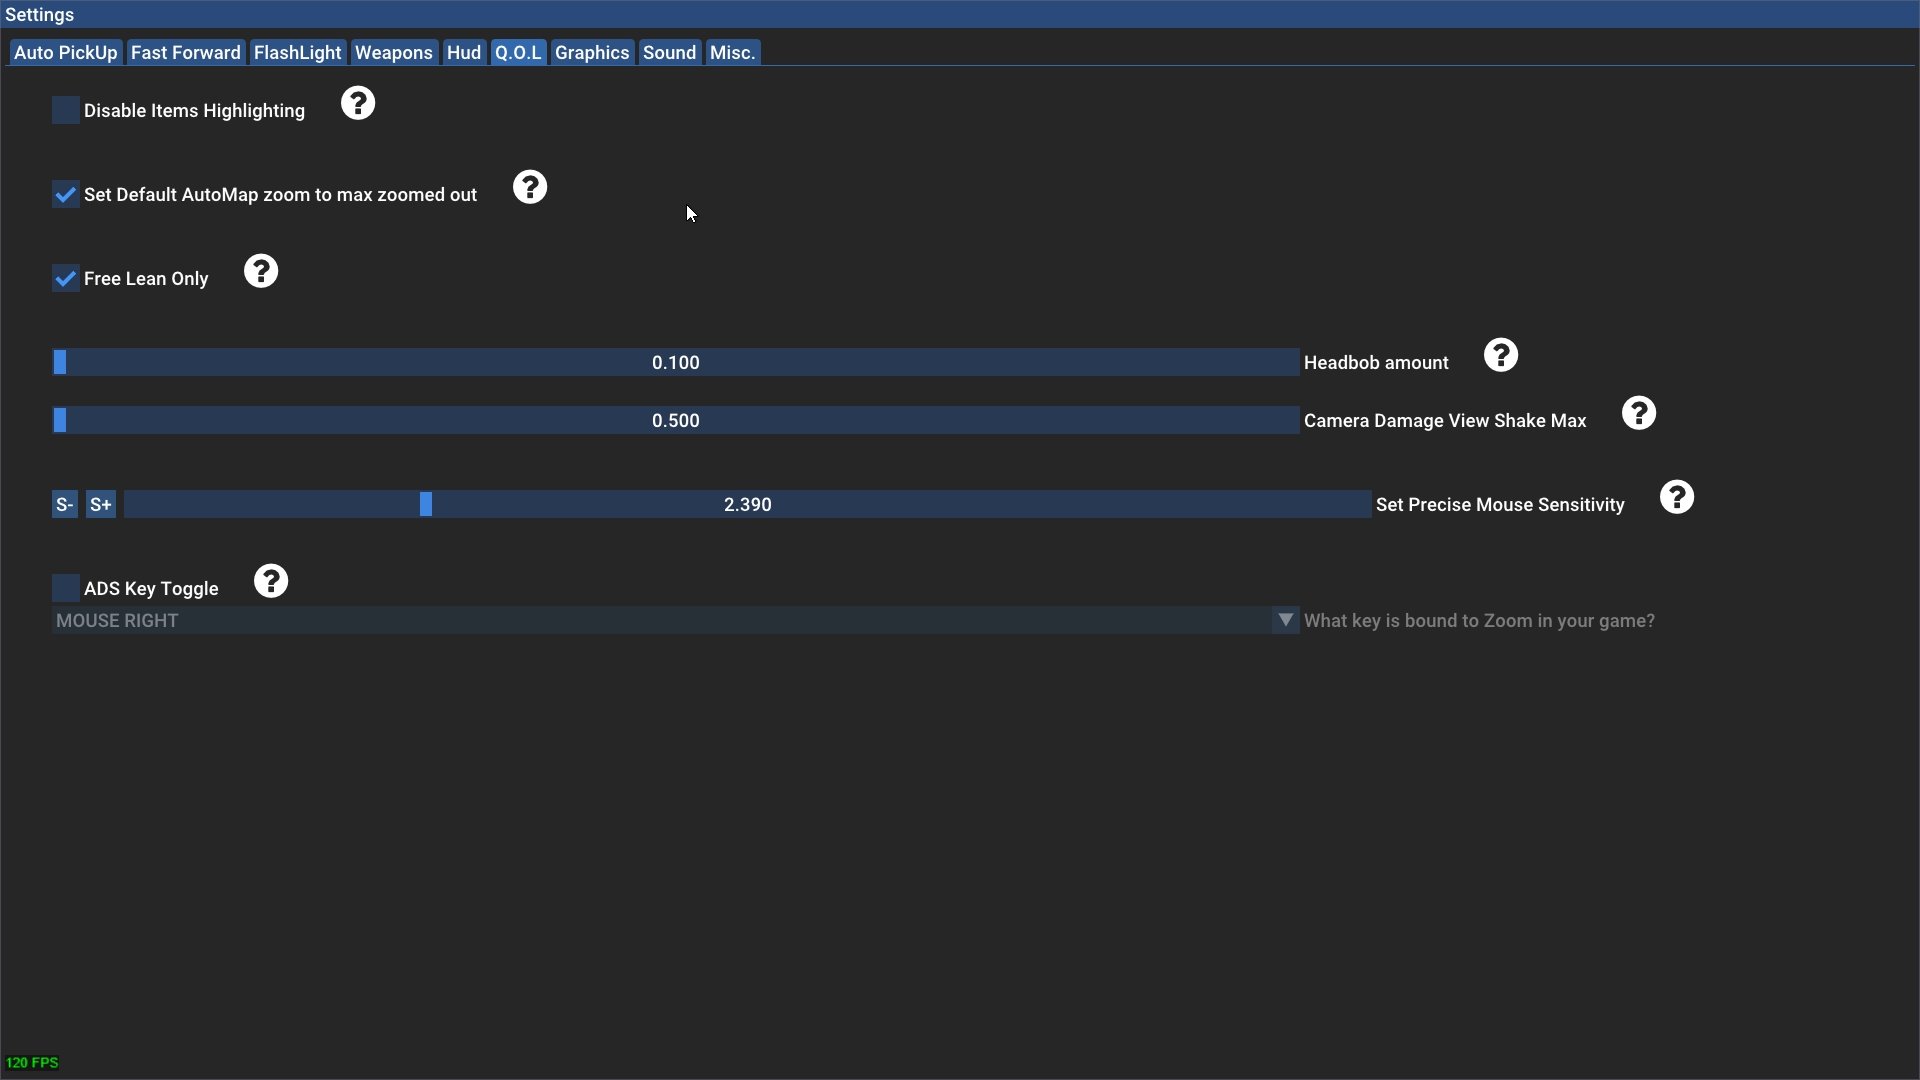Uncheck Set Default AutoMap zoom option
This screenshot has height=1080, width=1920.
point(66,195)
